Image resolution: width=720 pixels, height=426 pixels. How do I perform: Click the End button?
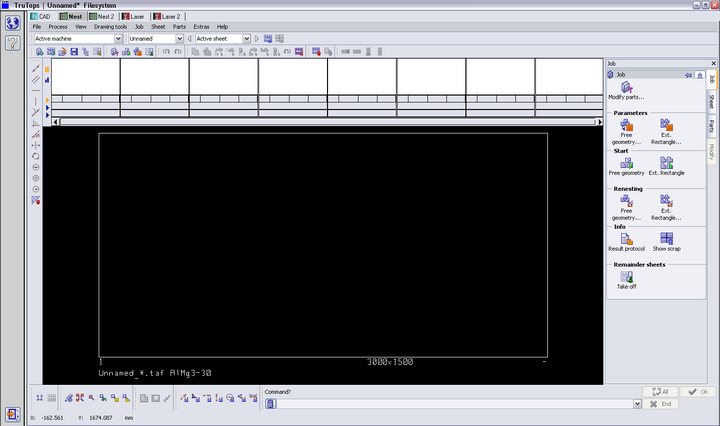pyautogui.click(x=660, y=404)
